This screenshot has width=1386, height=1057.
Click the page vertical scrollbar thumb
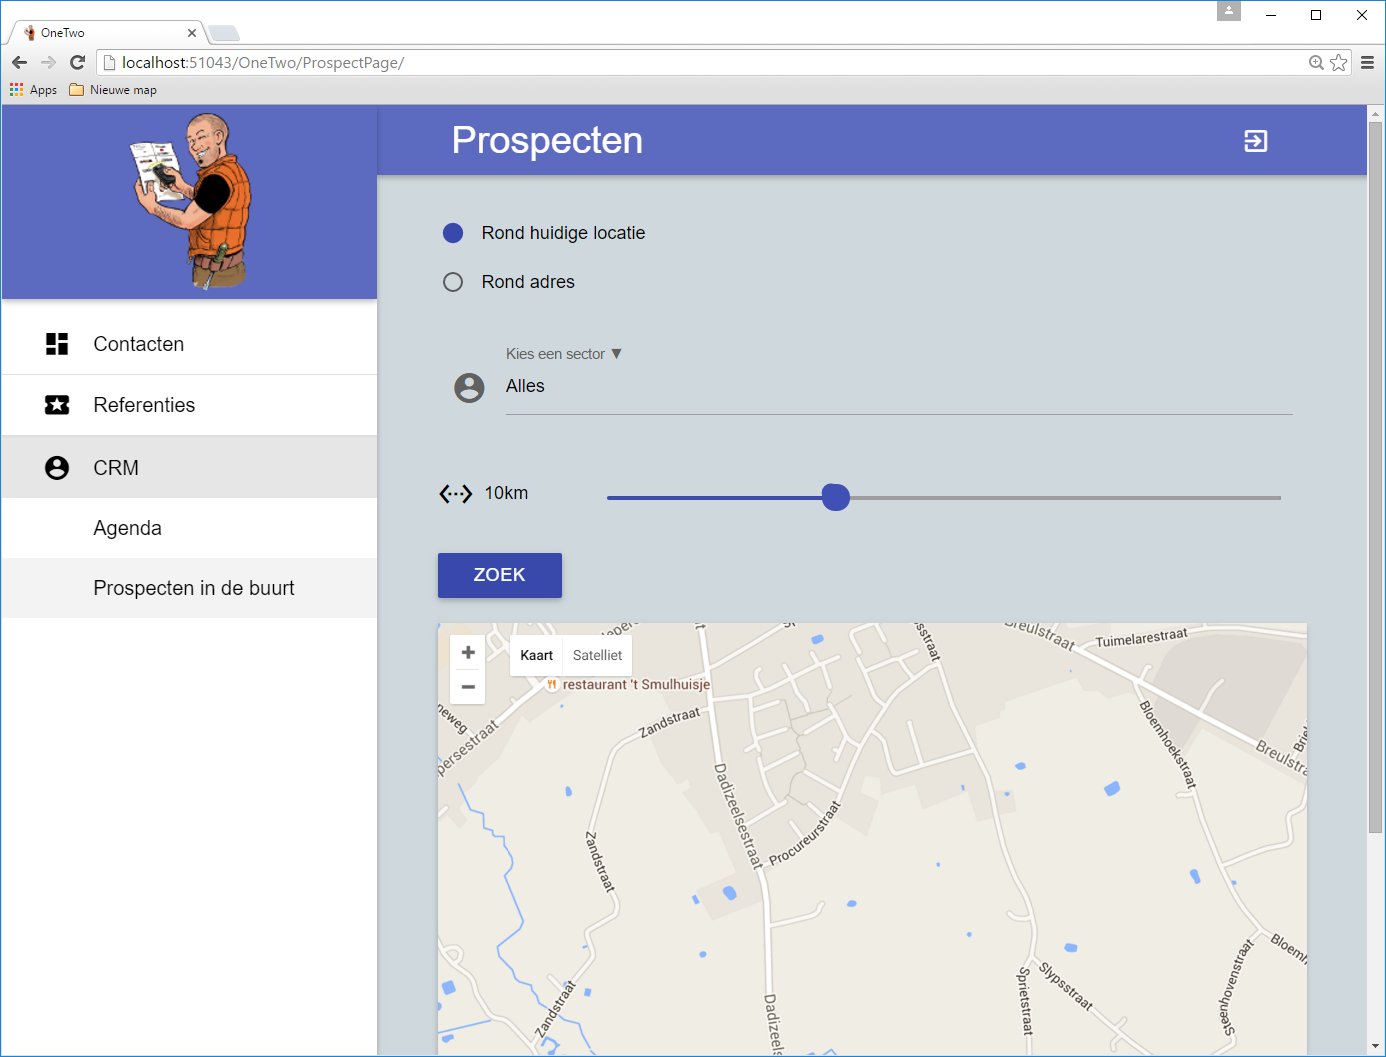1375,475
